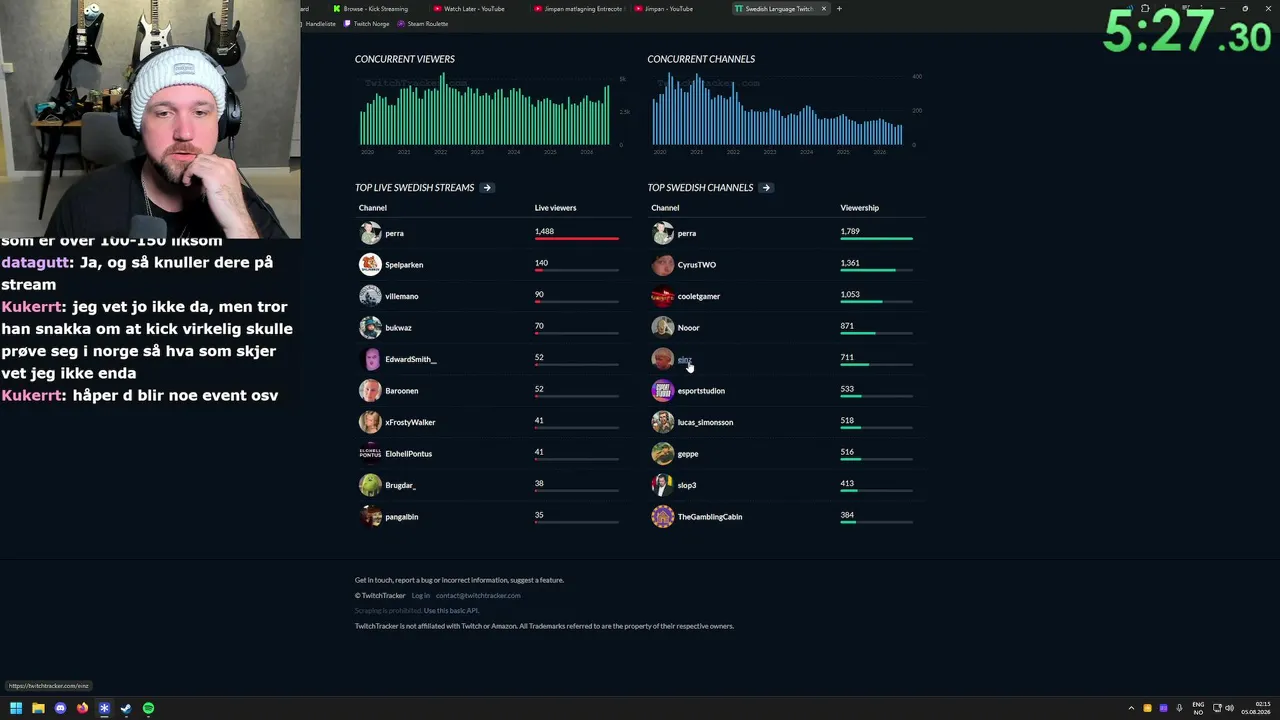The image size is (1280, 720).
Task: Open the ENG NO language switcher
Action: [x=1198, y=708]
